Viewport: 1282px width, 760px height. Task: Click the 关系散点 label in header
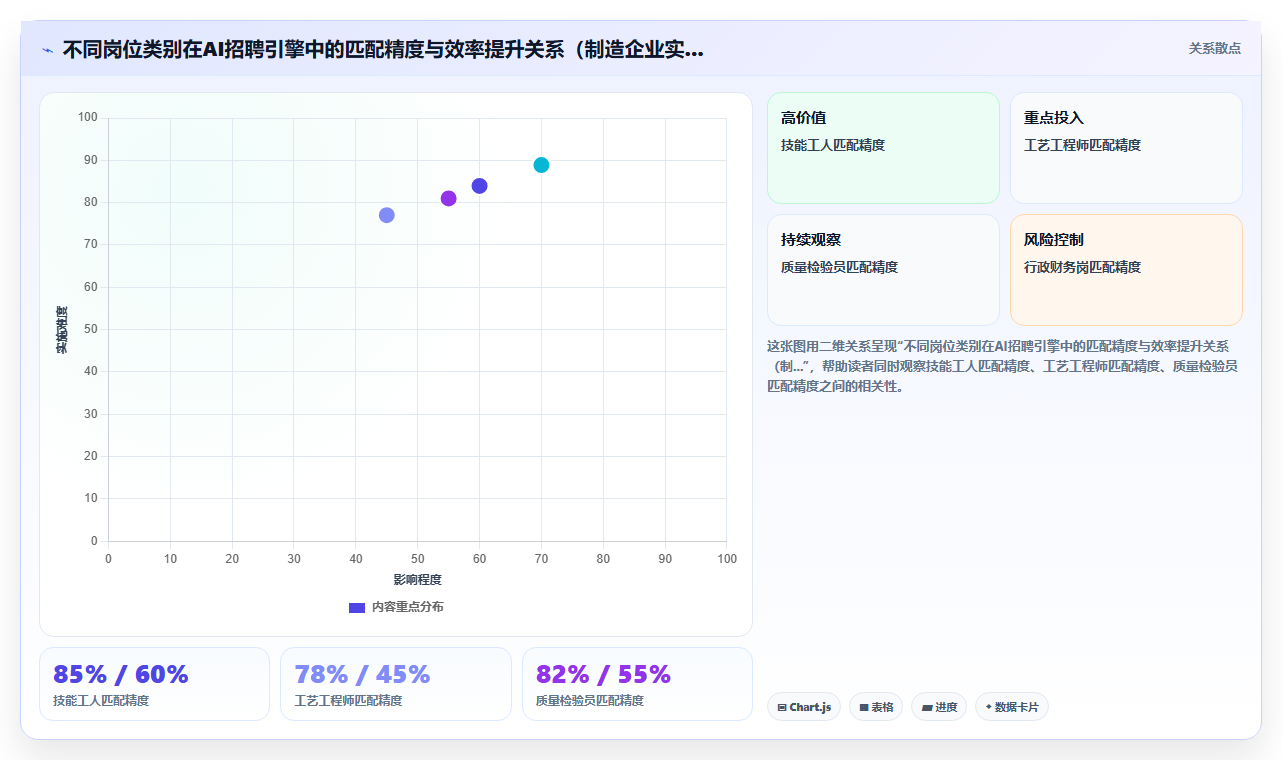click(x=1215, y=48)
